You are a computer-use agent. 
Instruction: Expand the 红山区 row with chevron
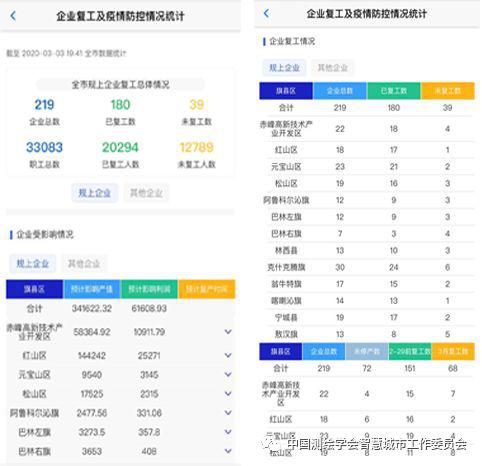tap(228, 355)
